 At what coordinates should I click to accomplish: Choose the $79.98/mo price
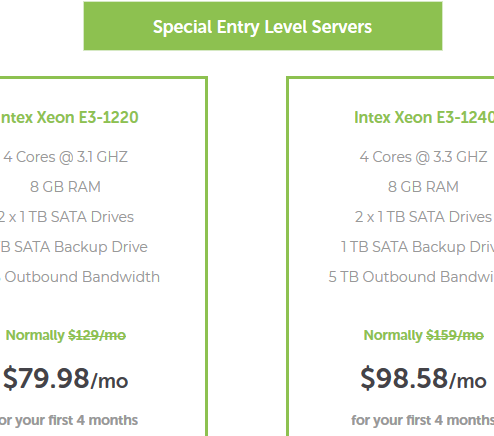coord(65,379)
